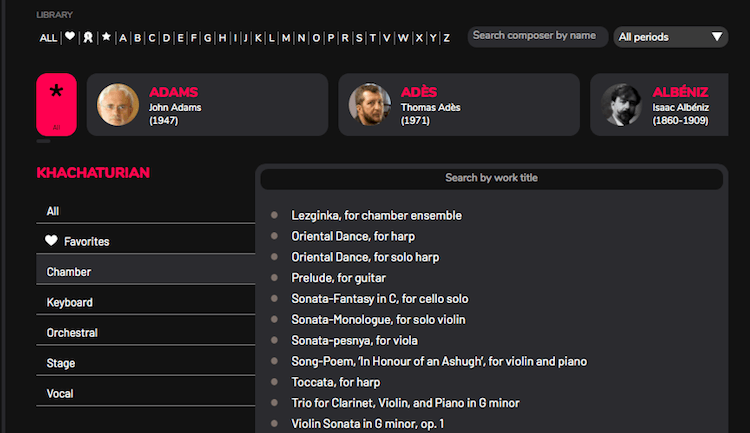Show recommended composers via ribbon award icon

(88, 37)
